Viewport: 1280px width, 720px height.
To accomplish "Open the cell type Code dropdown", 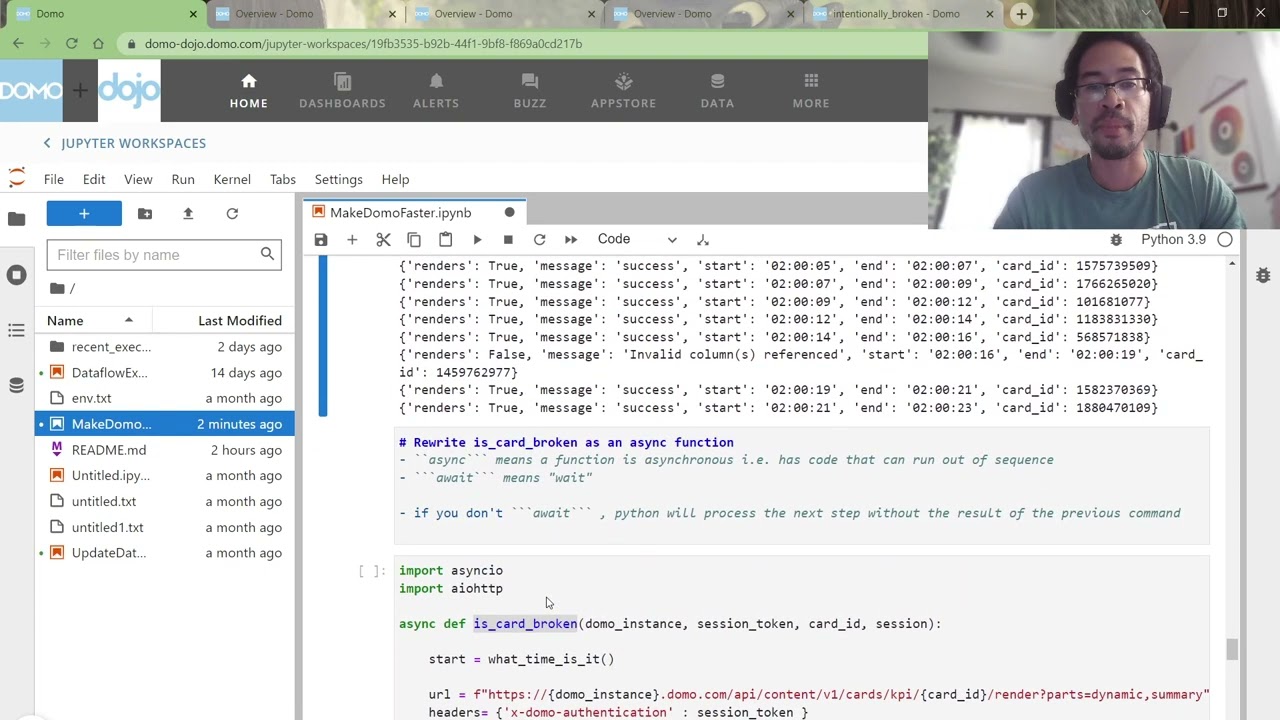I will point(637,239).
